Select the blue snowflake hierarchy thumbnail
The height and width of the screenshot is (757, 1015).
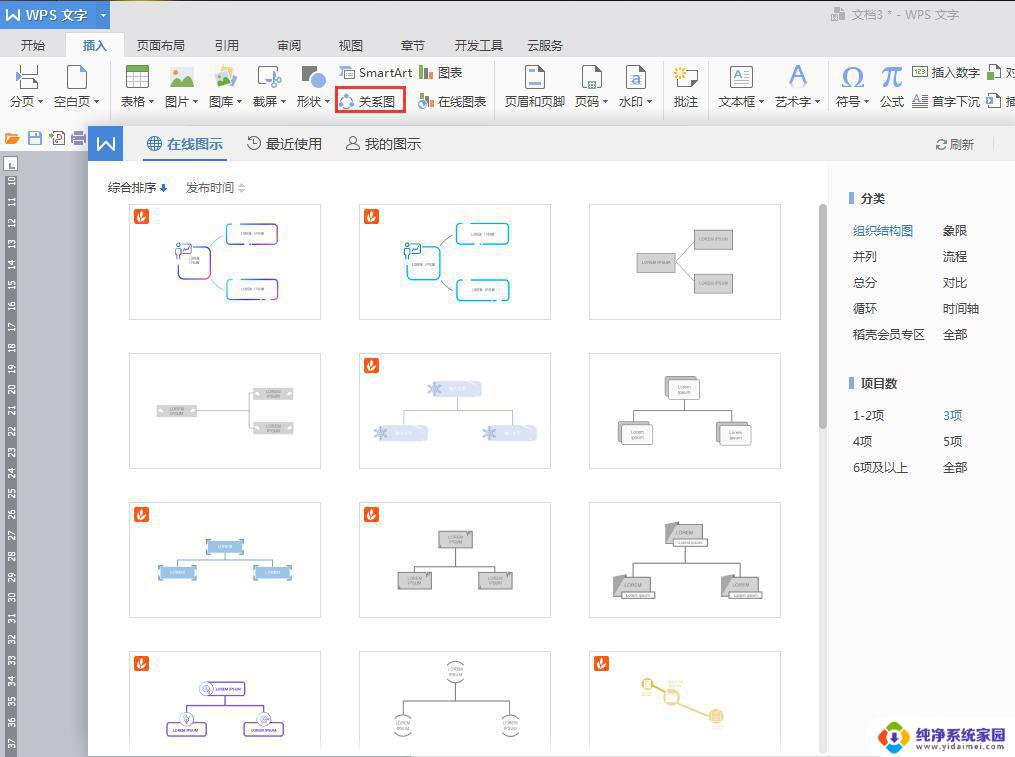click(x=454, y=411)
